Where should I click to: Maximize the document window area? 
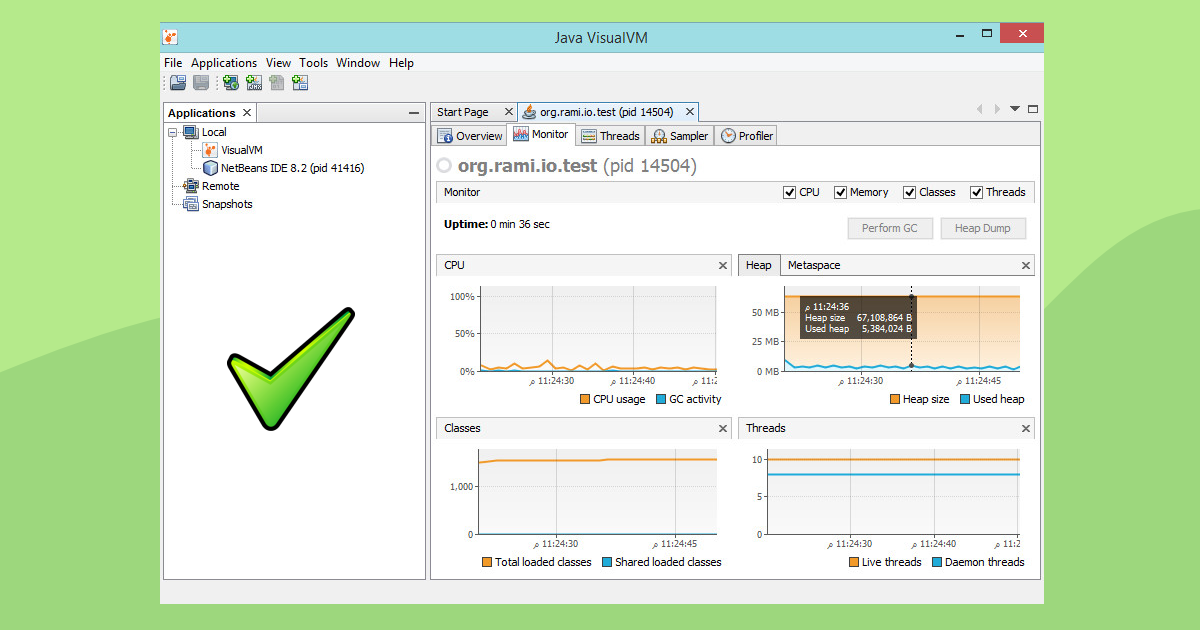1033,109
